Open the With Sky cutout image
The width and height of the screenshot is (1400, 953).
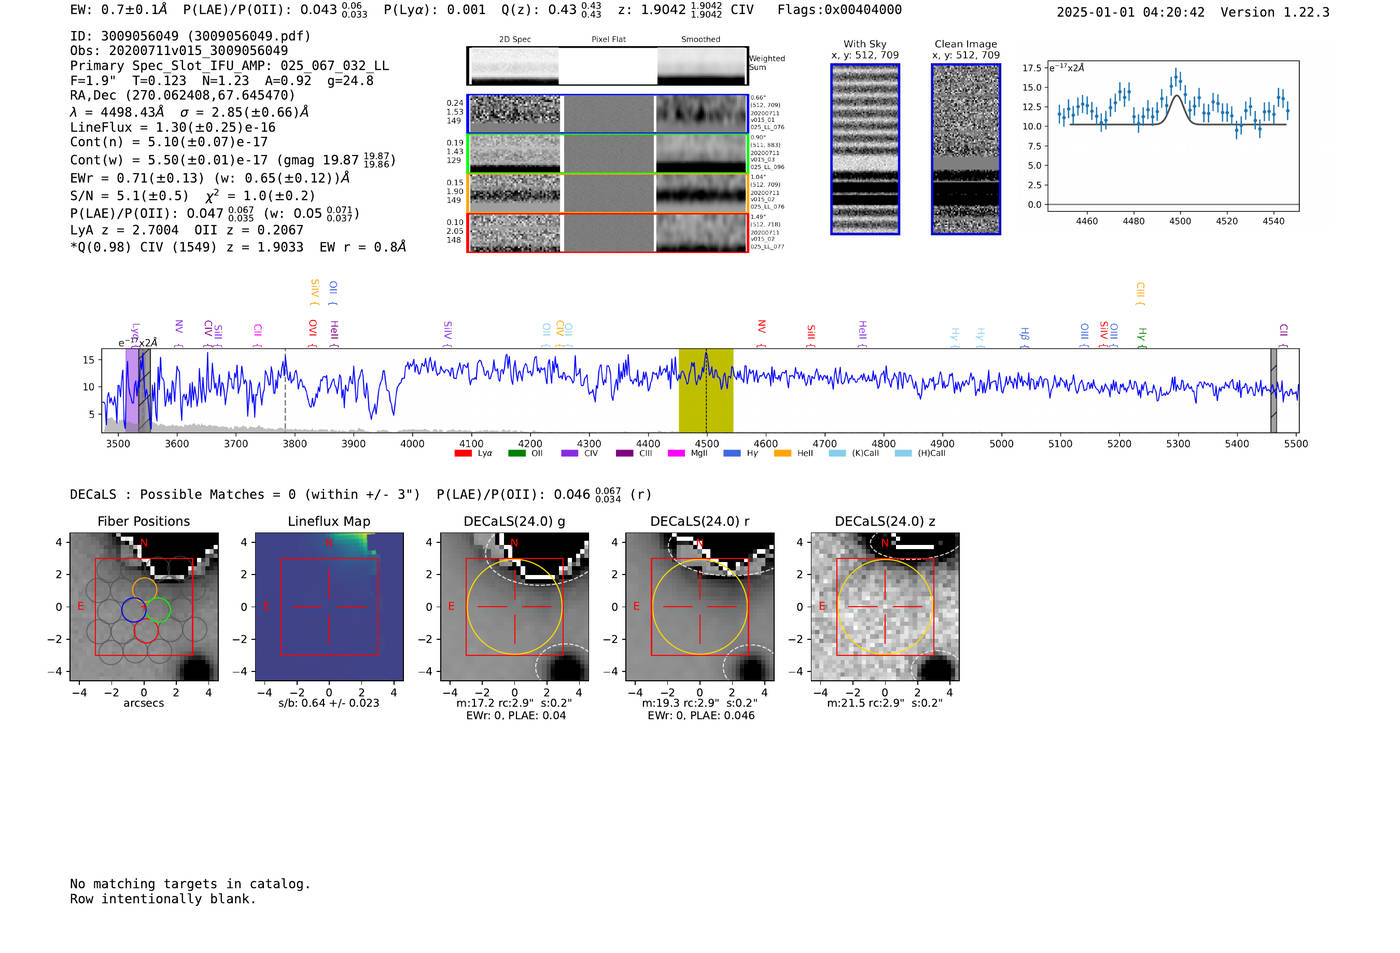[x=865, y=149]
